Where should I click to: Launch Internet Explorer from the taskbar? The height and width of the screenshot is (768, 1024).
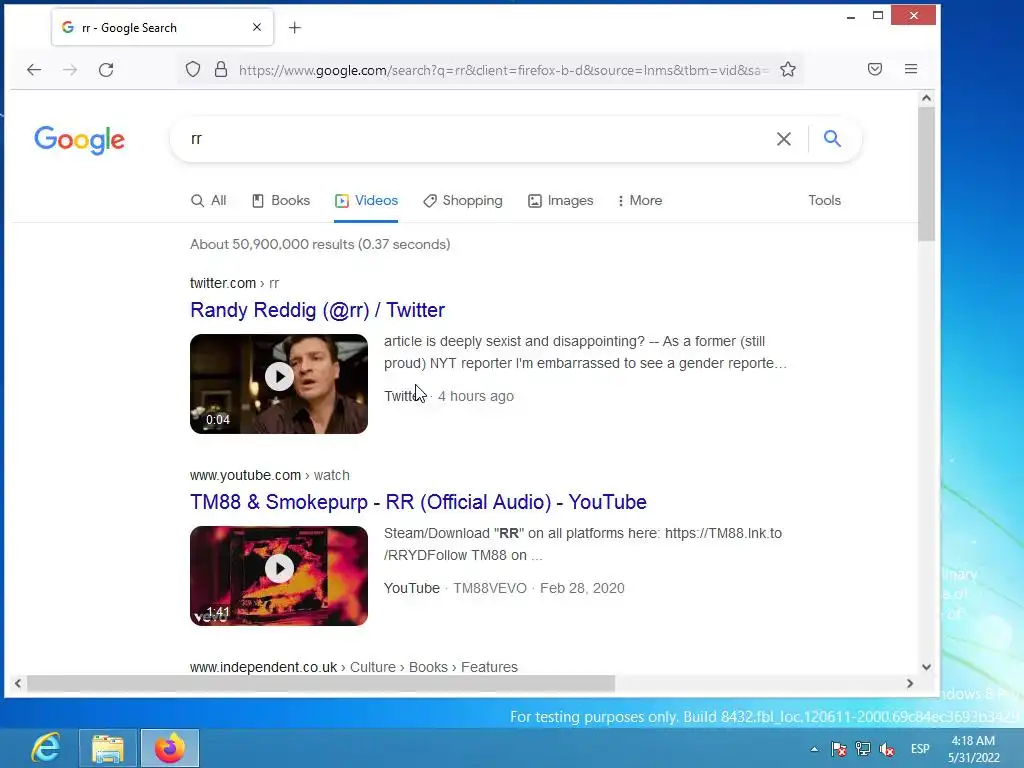[46, 748]
